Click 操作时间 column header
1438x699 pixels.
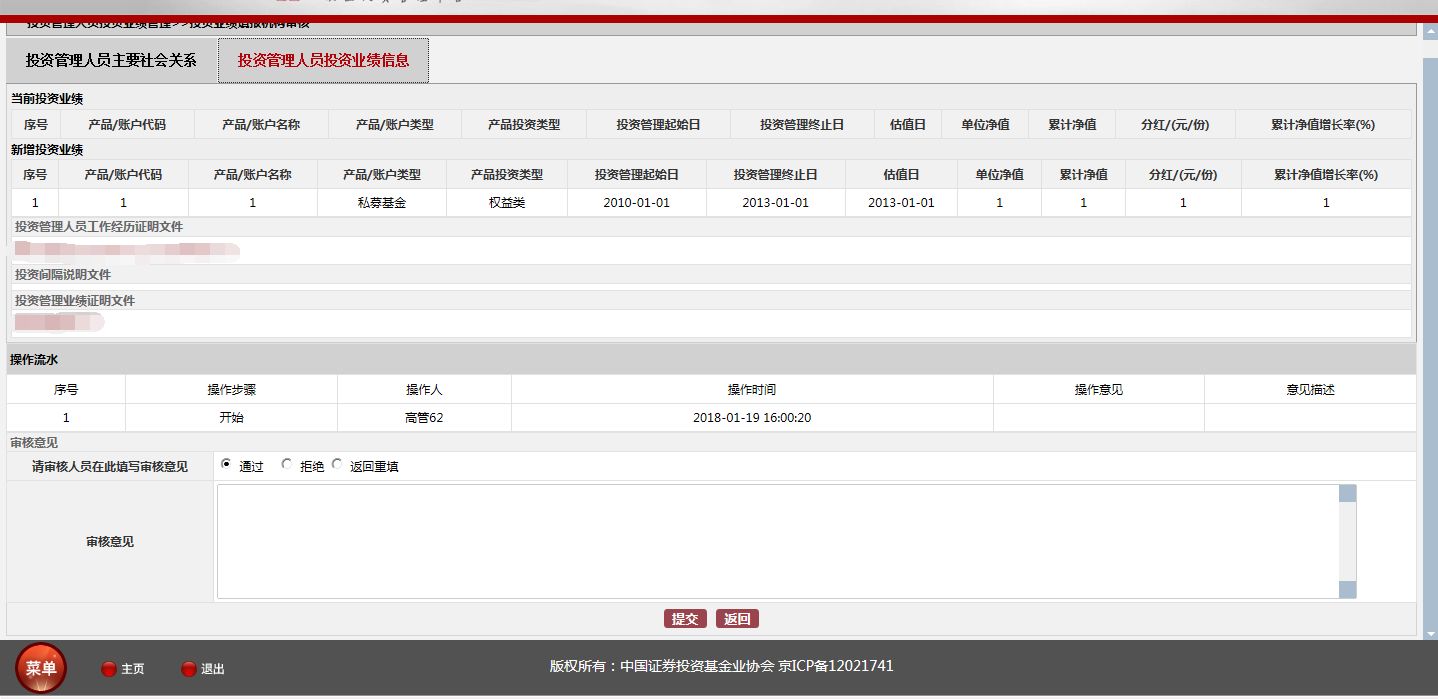point(752,390)
